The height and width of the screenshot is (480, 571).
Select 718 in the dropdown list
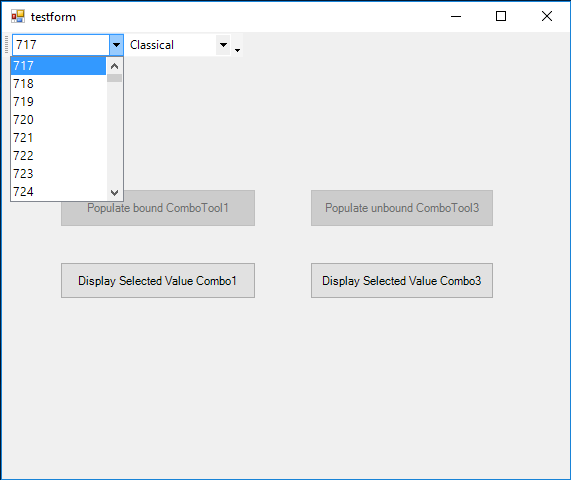click(x=58, y=84)
